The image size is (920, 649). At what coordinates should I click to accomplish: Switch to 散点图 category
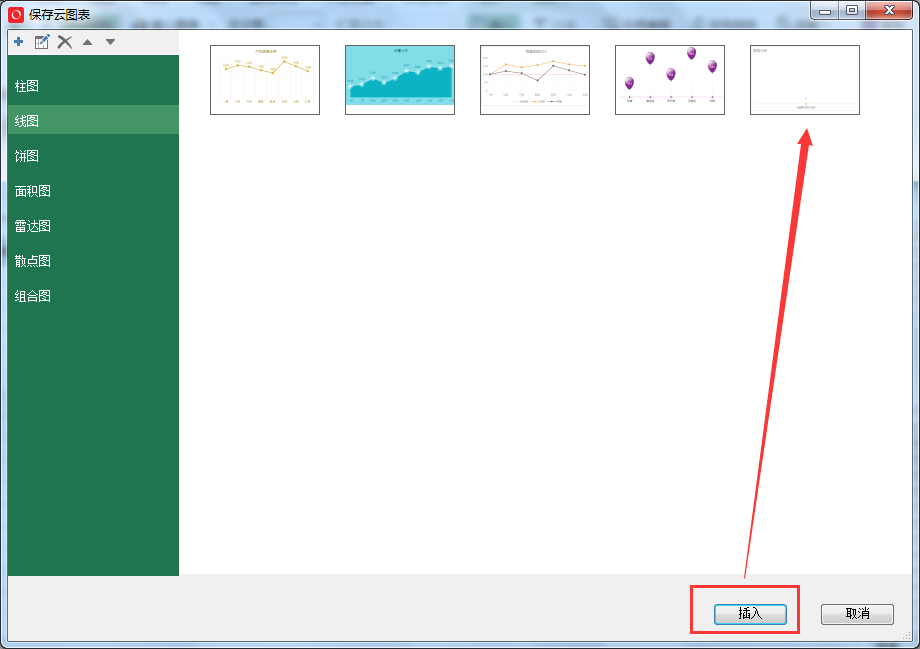pyautogui.click(x=93, y=261)
